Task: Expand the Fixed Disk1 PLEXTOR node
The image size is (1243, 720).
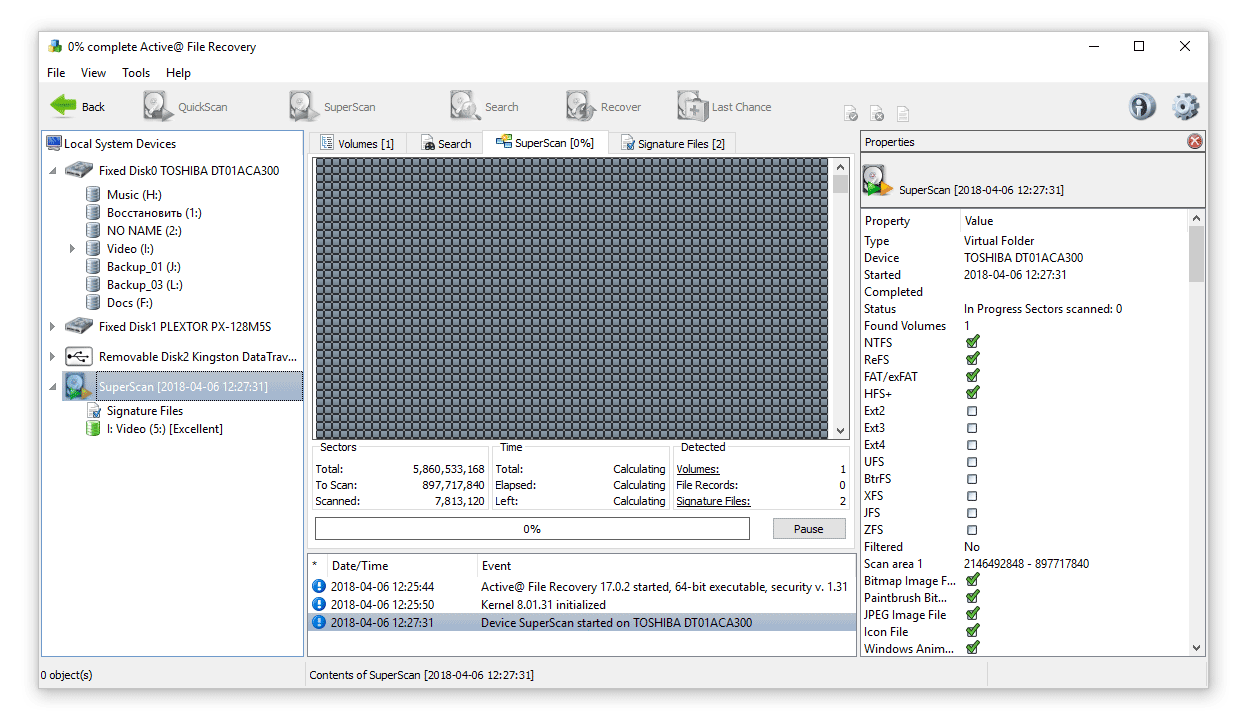Action: 53,327
